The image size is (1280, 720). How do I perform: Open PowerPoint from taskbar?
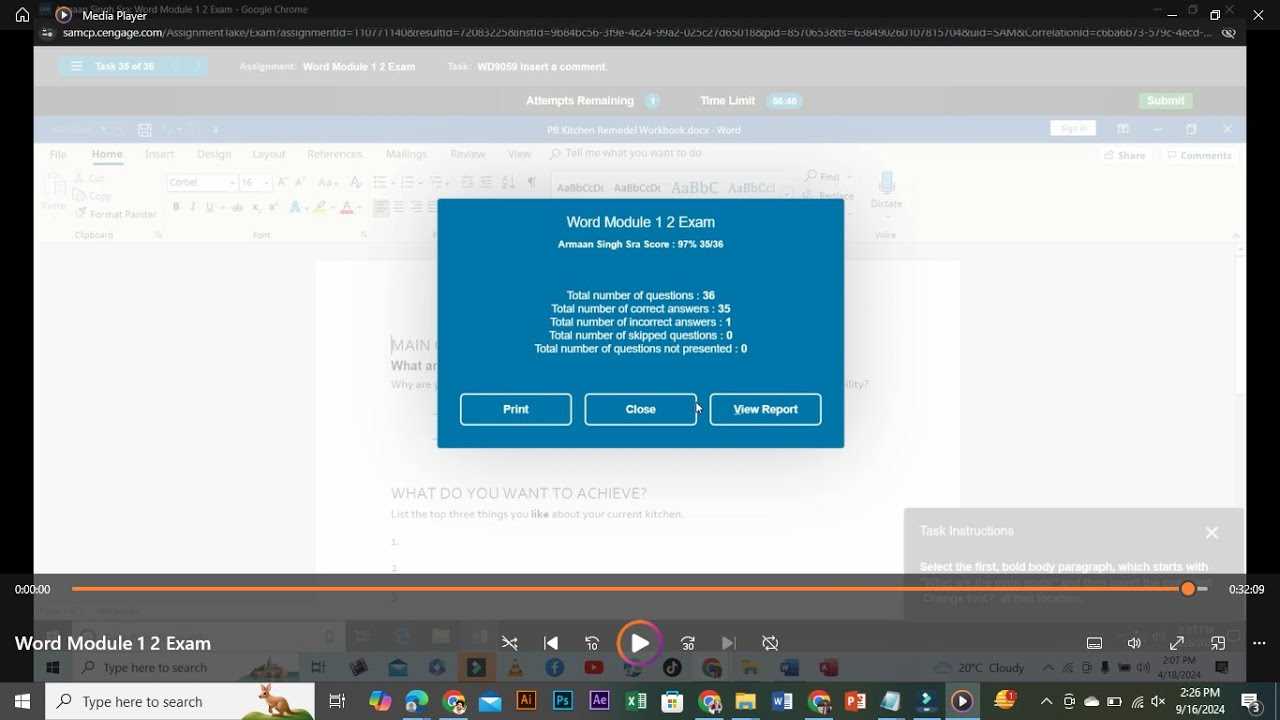click(855, 701)
